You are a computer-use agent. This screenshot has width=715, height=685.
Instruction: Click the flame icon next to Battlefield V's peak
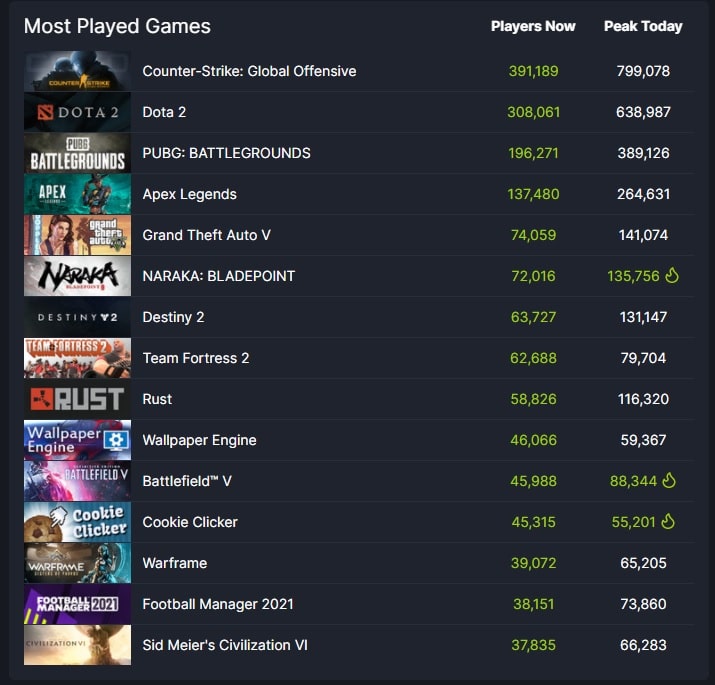click(670, 480)
